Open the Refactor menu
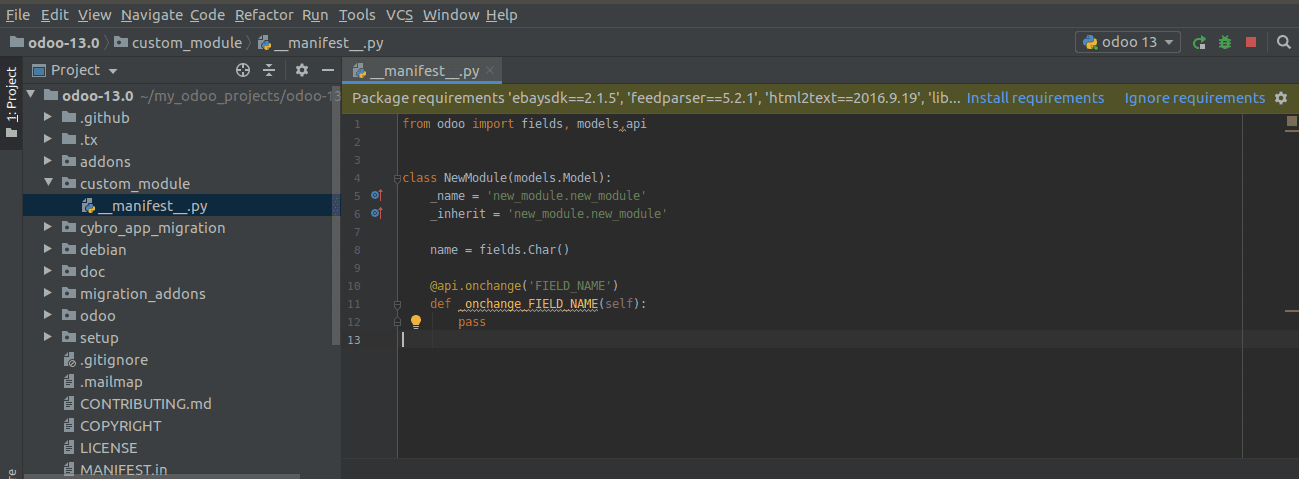The image size is (1299, 479). (x=264, y=15)
